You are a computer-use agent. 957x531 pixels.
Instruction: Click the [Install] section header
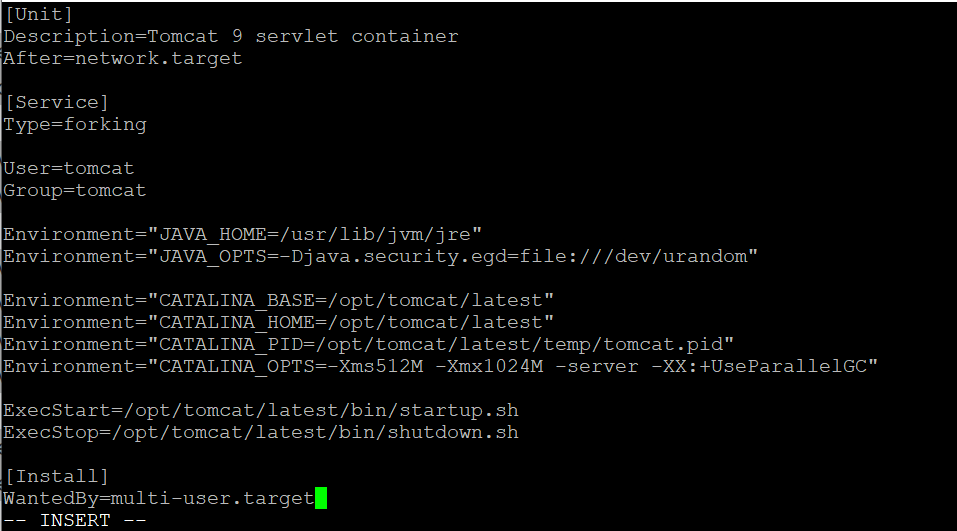tap(56, 476)
